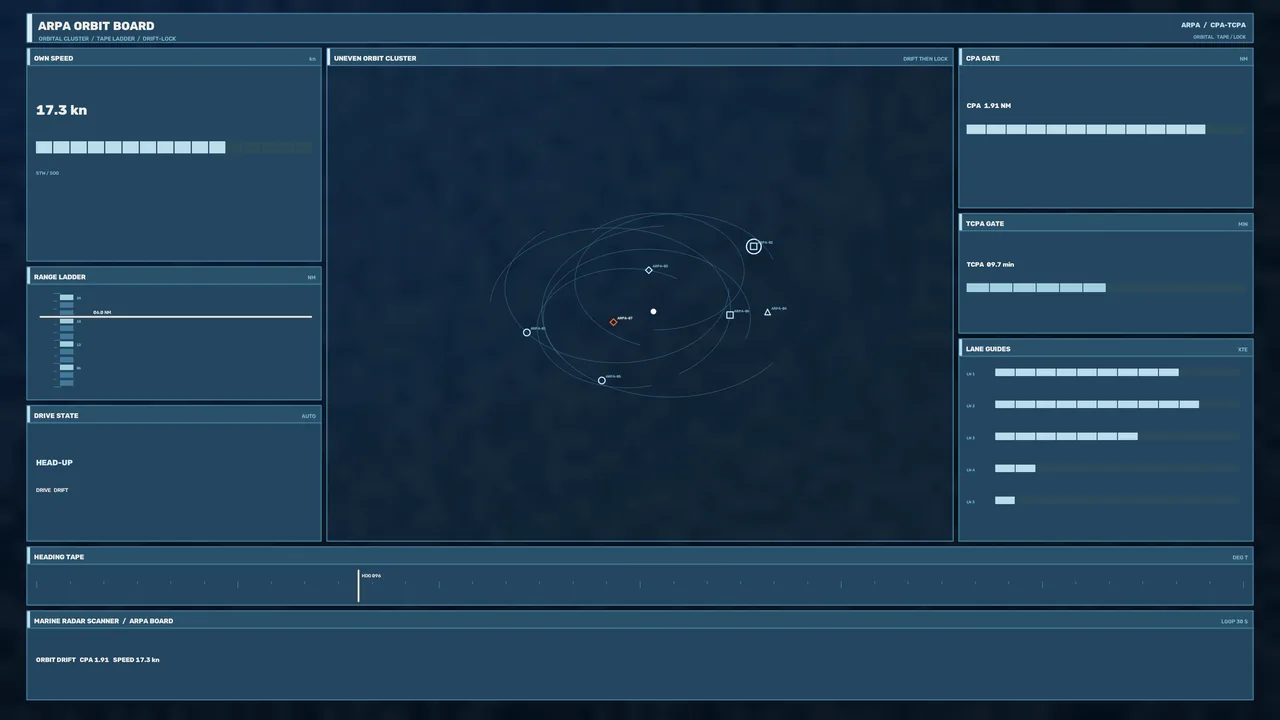Click the AUTO label in Drive State header
Image resolution: width=1280 pixels, height=720 pixels.
click(x=308, y=416)
